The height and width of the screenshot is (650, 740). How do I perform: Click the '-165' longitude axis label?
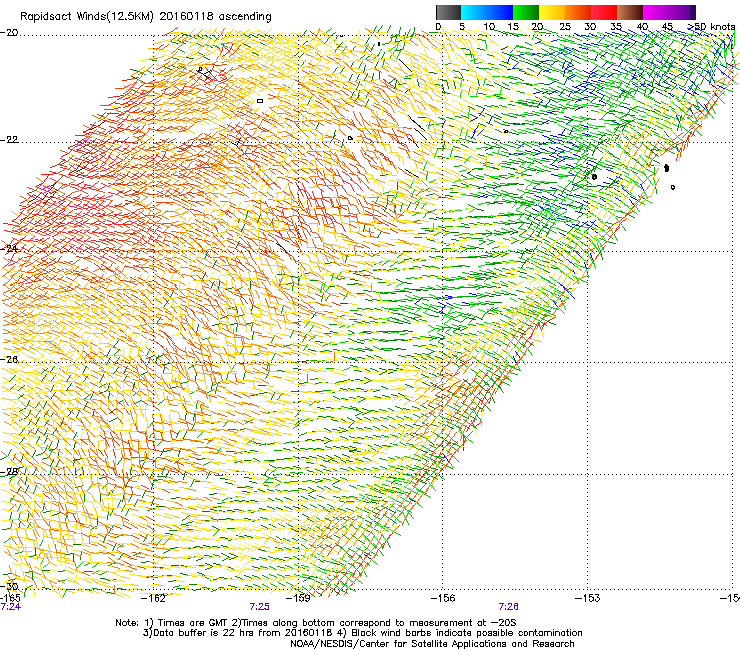10,598
